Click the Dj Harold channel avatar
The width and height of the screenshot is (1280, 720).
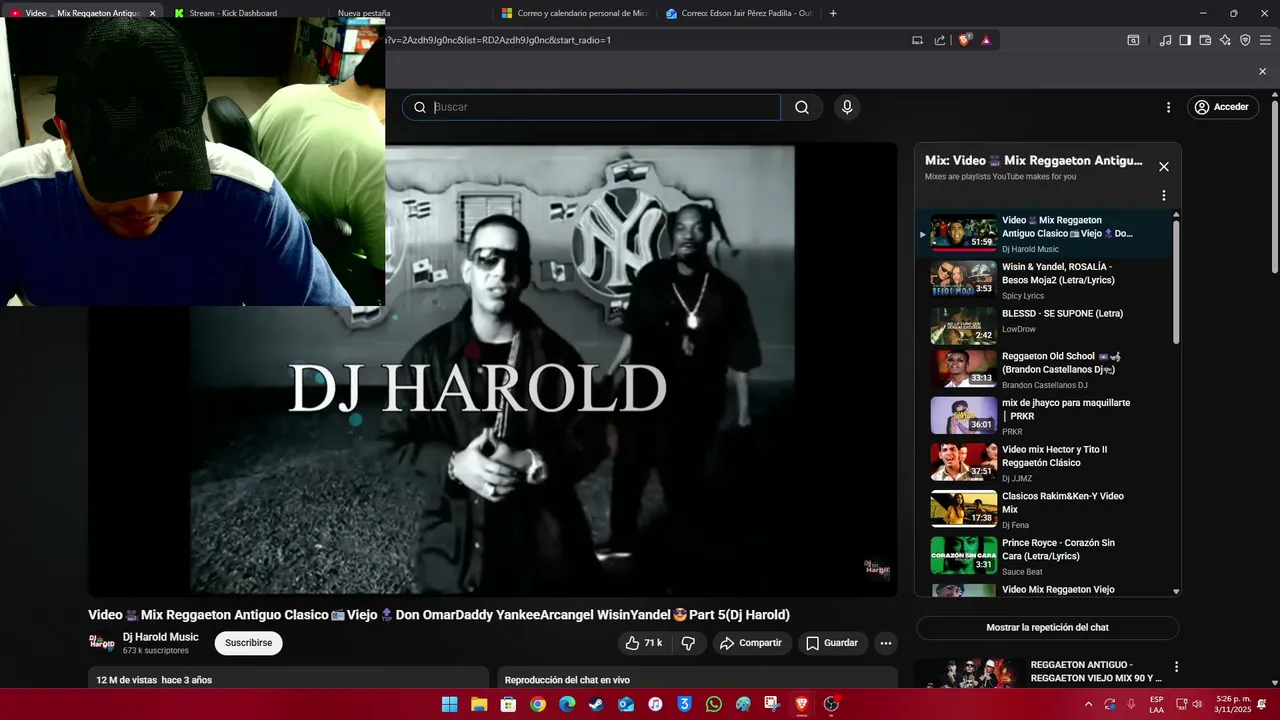(102, 643)
